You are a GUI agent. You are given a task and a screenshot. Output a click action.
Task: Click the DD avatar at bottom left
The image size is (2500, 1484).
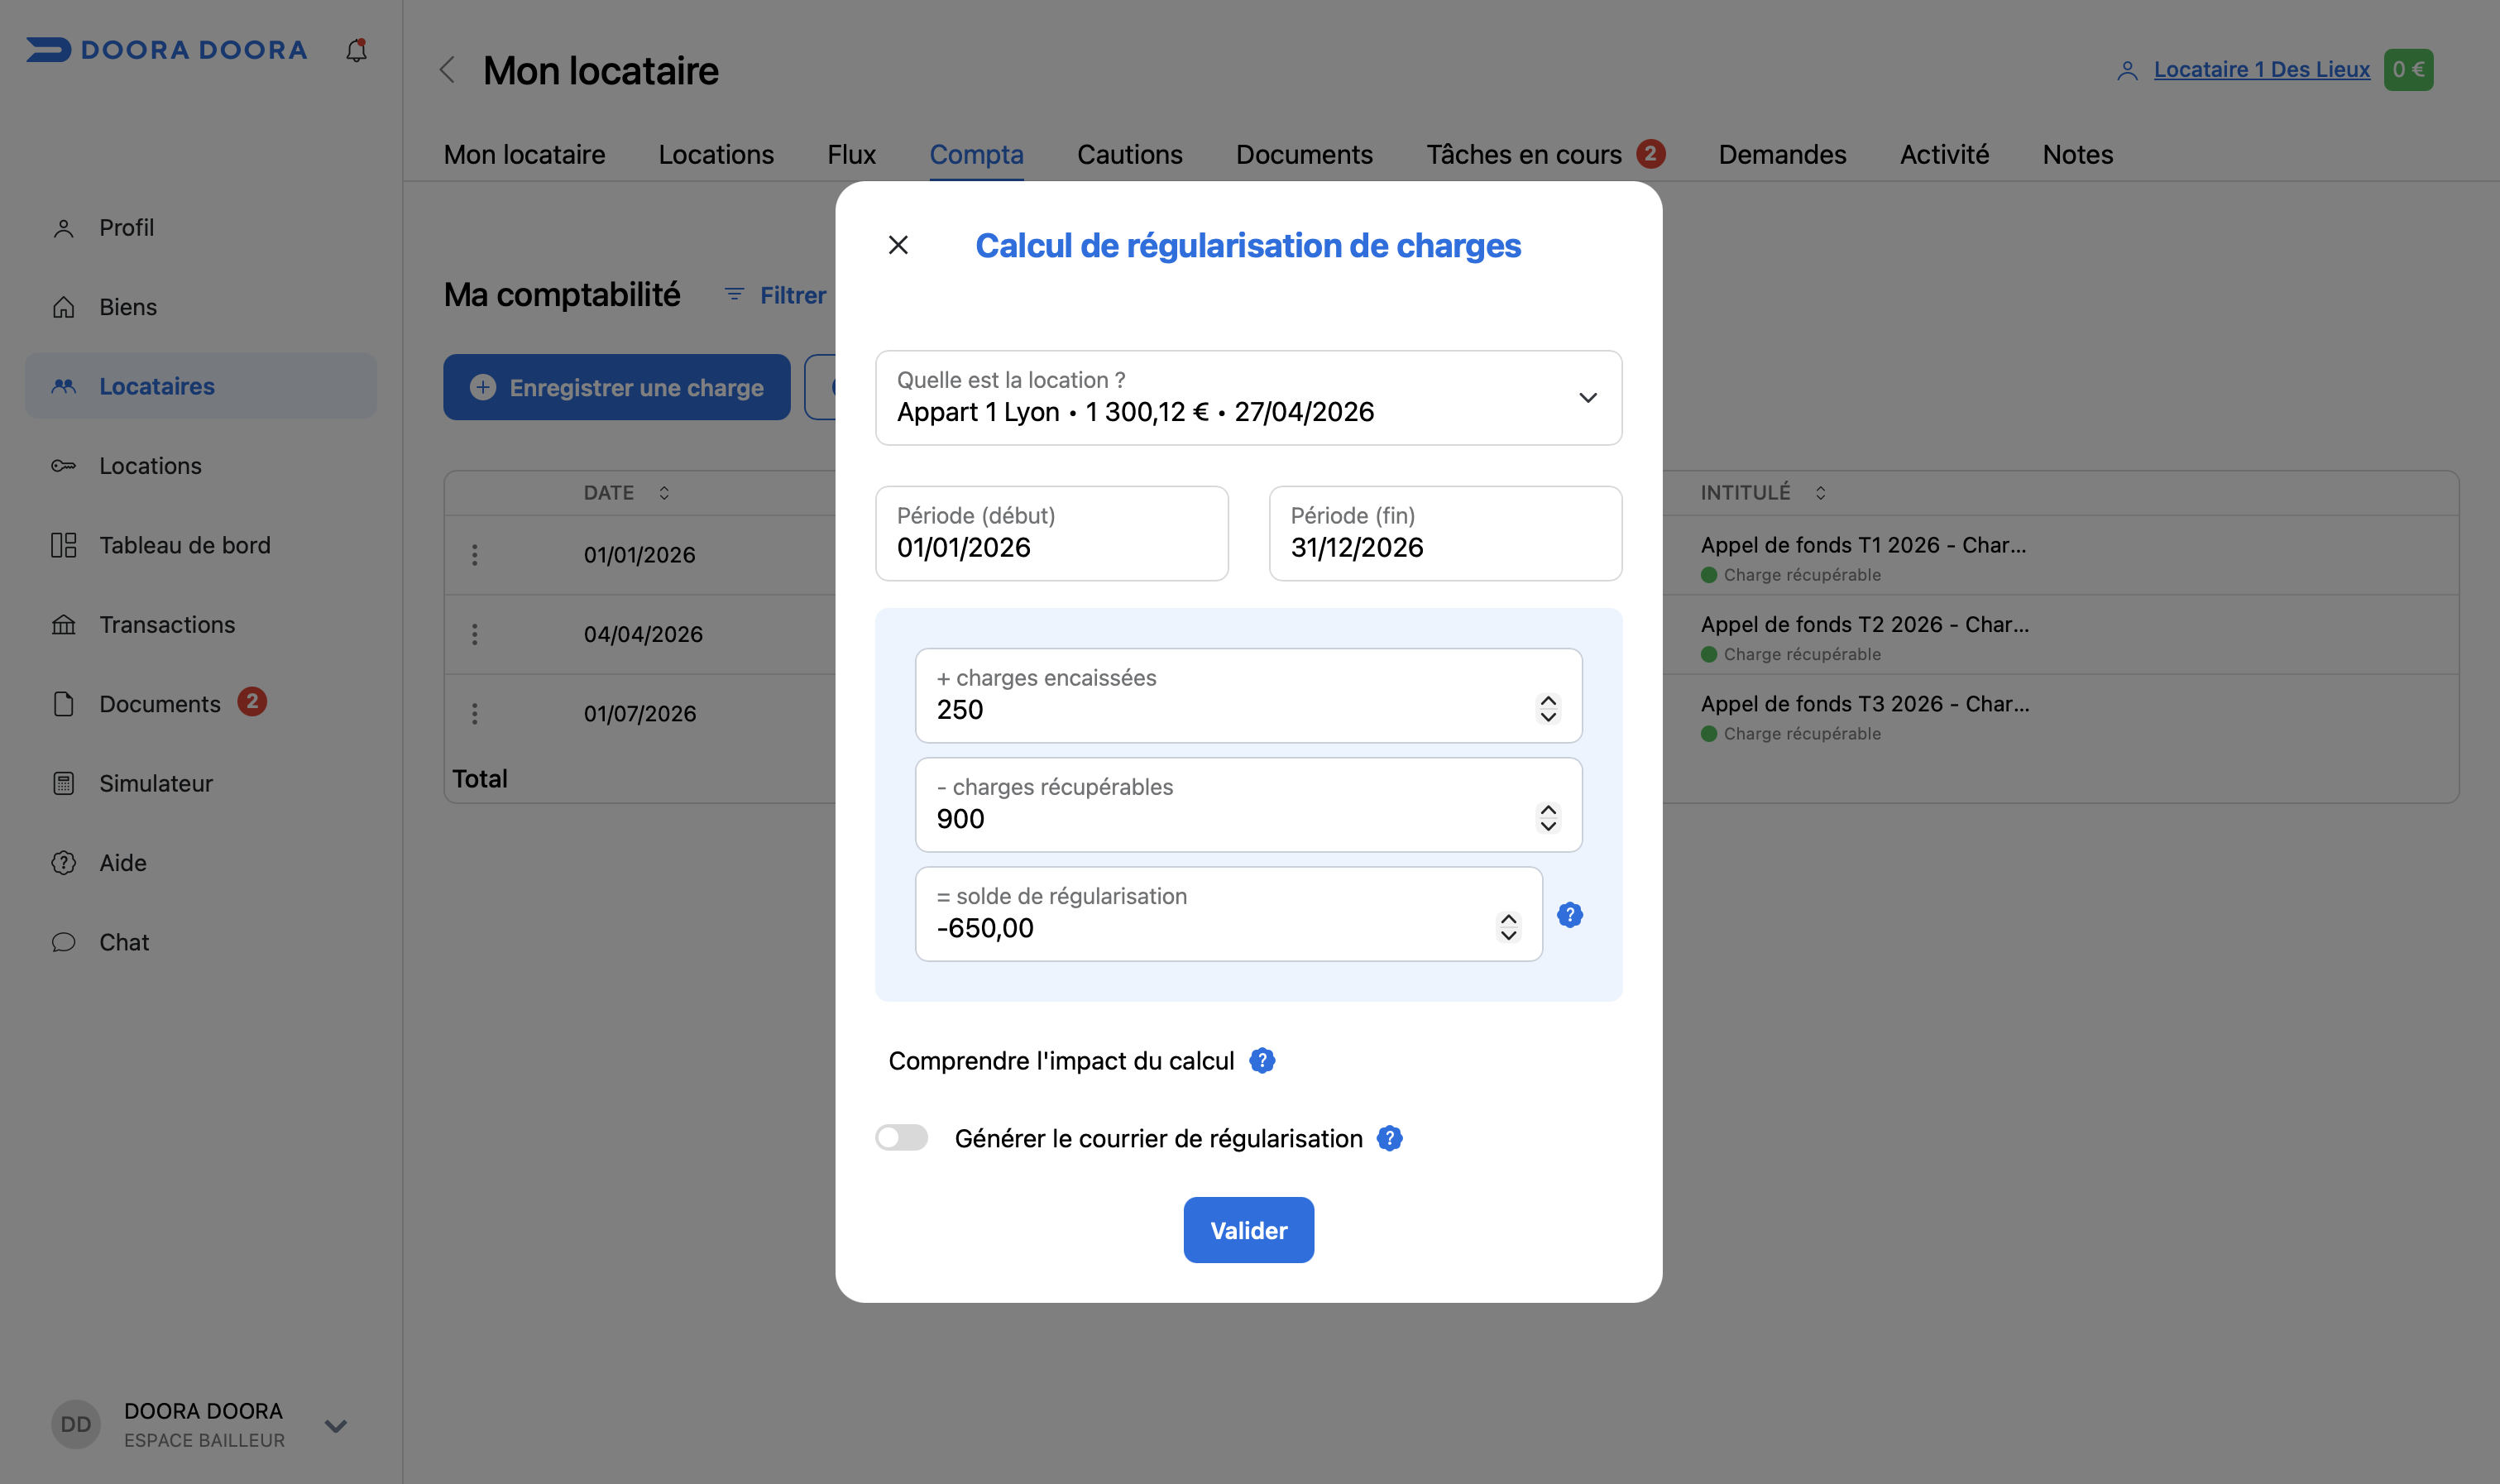[x=76, y=1425]
